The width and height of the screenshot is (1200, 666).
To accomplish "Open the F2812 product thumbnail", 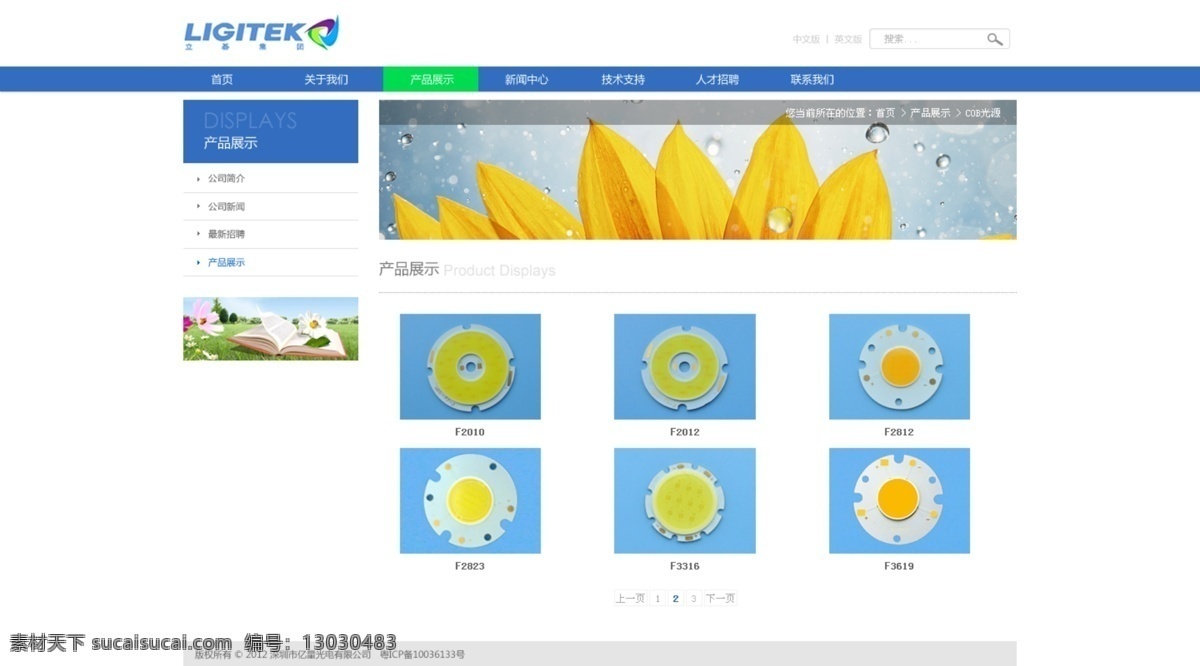I will [899, 367].
